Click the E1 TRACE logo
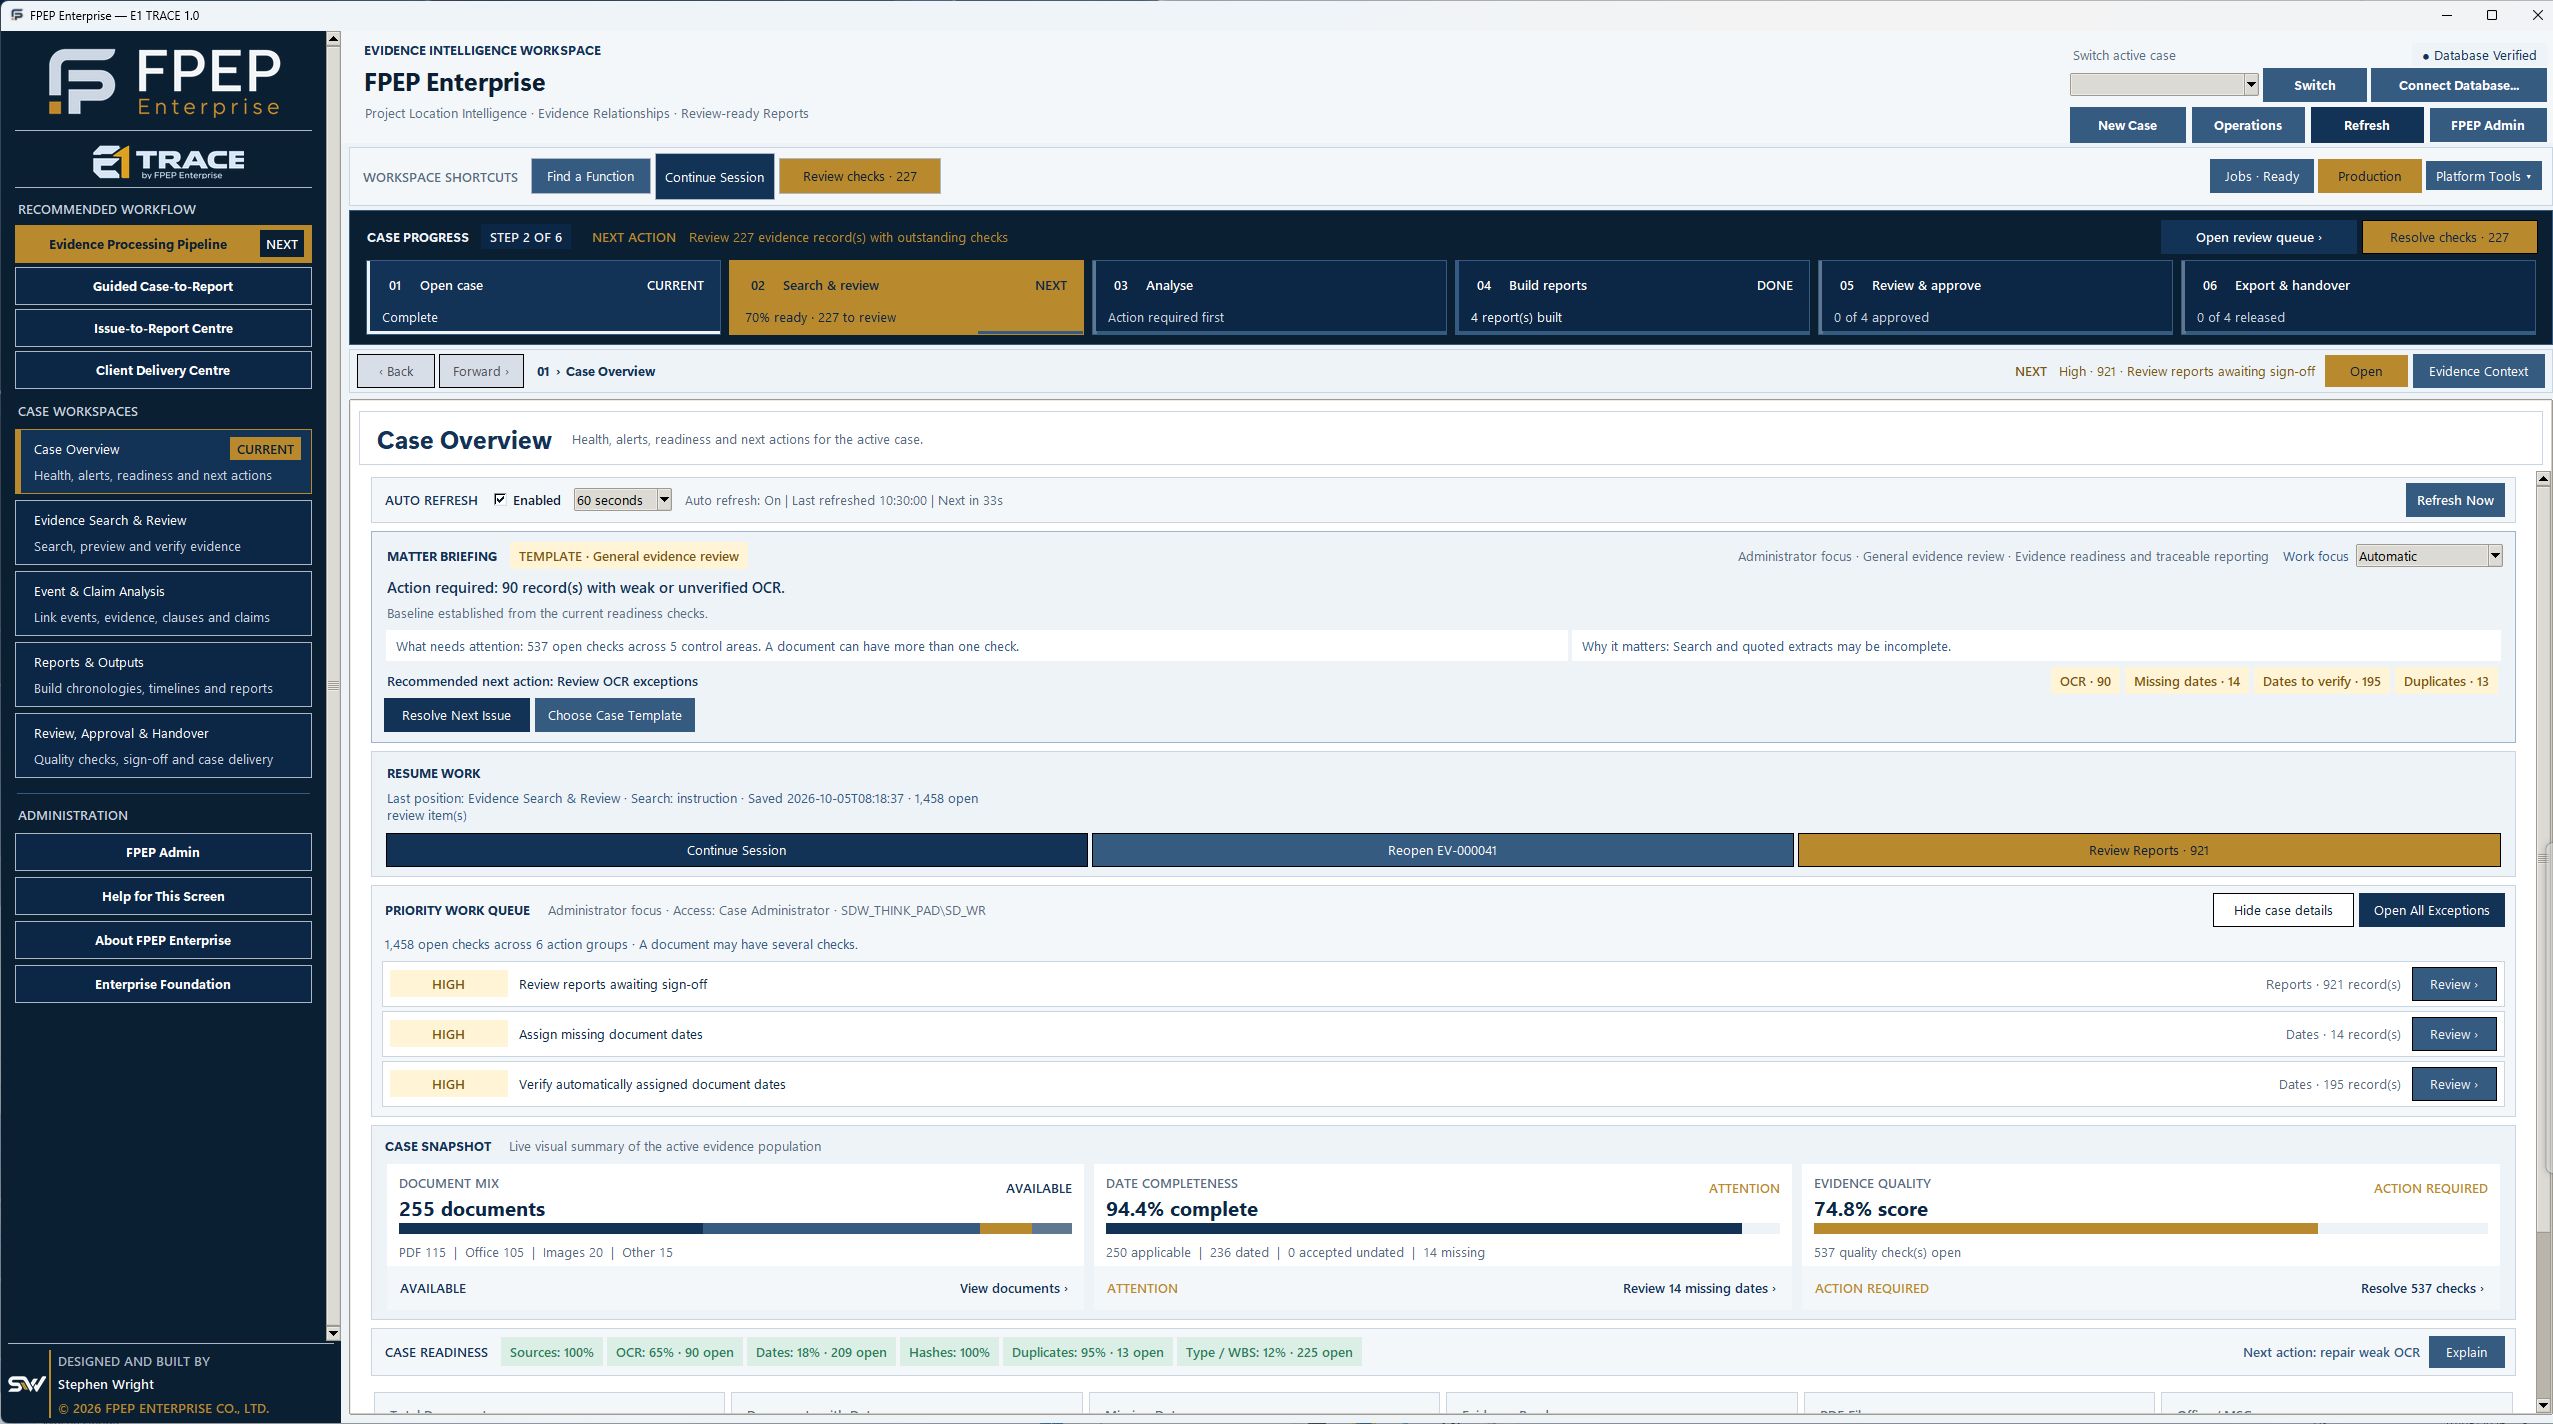The width and height of the screenshot is (2553, 1424). 168,161
